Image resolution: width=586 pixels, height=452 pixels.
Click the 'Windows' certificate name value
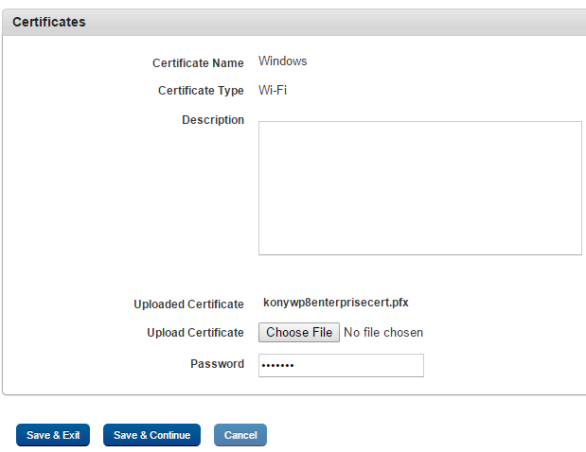(x=283, y=61)
